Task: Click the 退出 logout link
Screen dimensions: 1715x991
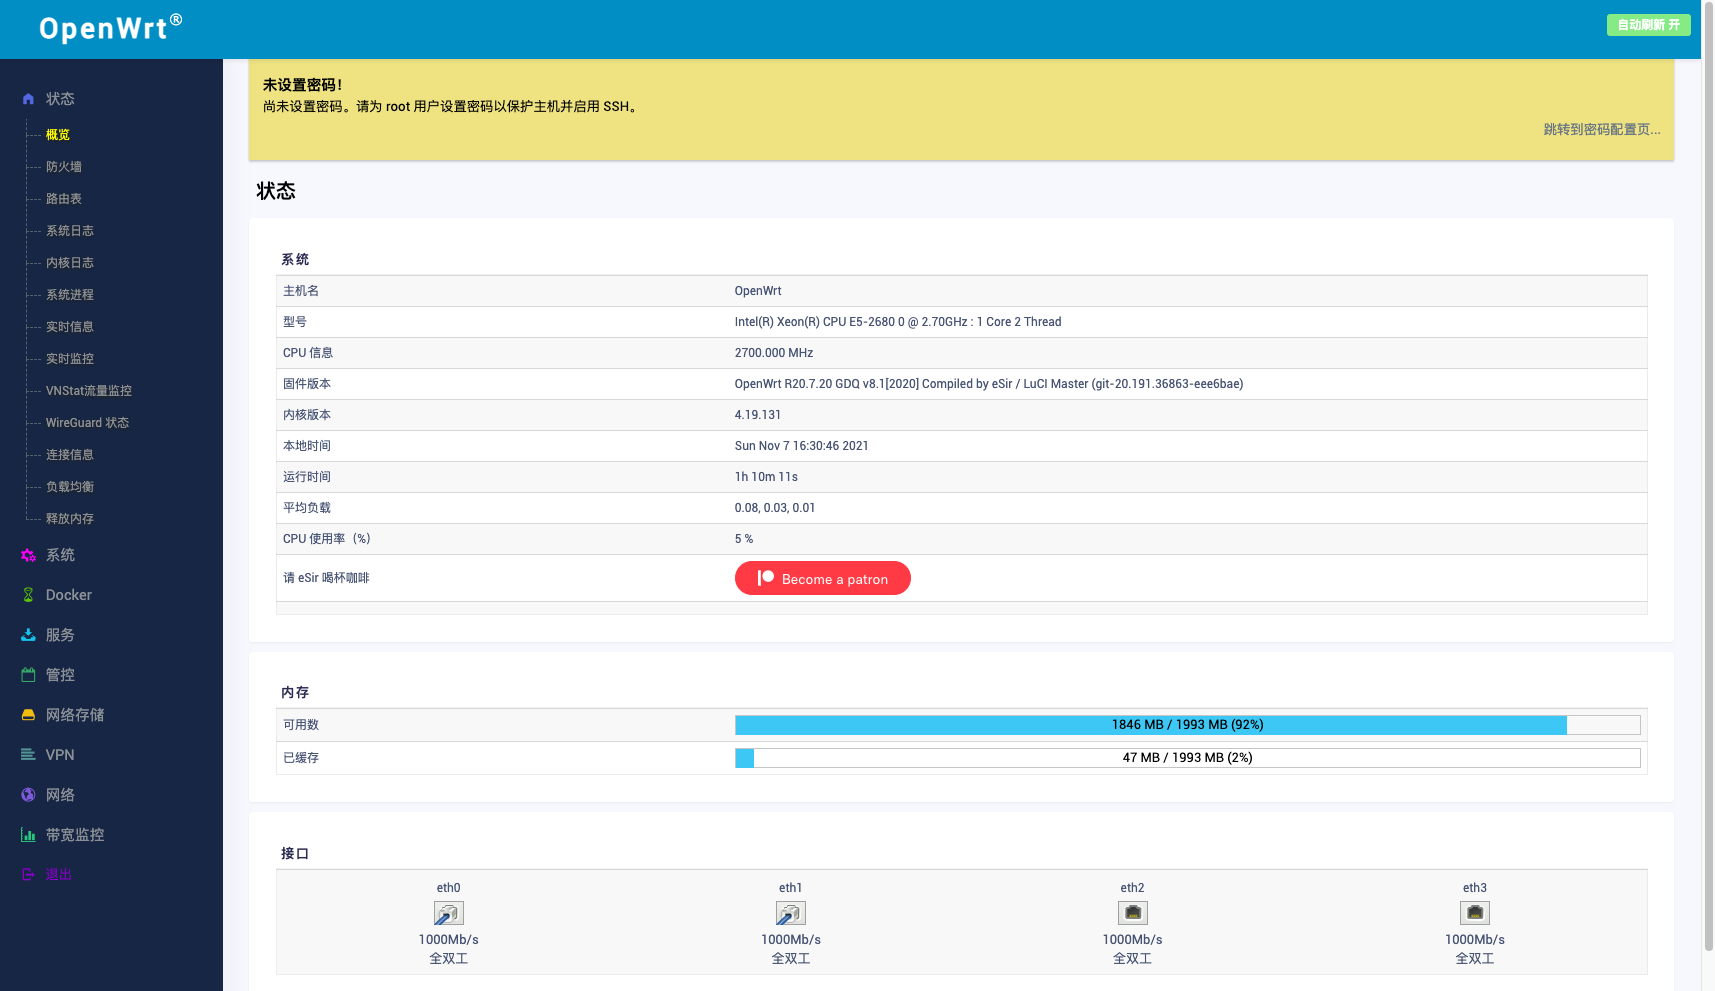Action: [x=59, y=874]
